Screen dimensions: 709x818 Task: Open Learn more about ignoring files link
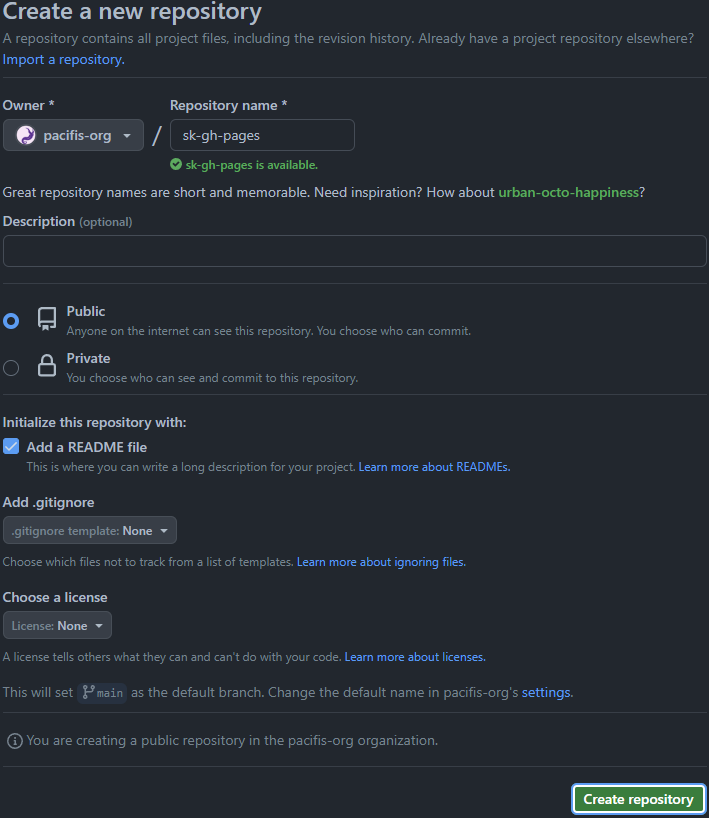(381, 562)
